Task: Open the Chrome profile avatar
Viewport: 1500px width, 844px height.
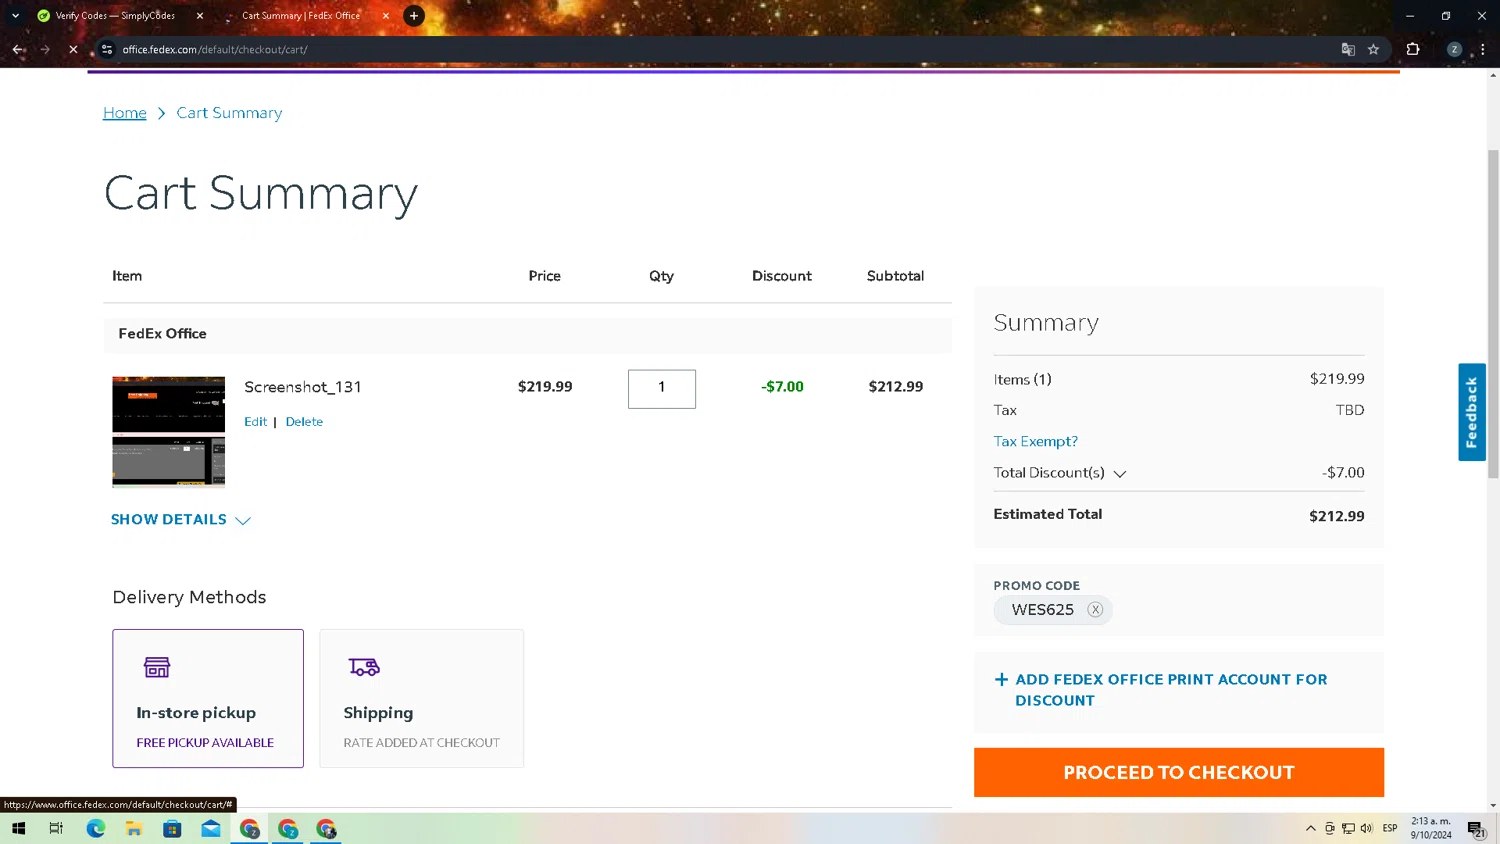Action: click(1454, 49)
